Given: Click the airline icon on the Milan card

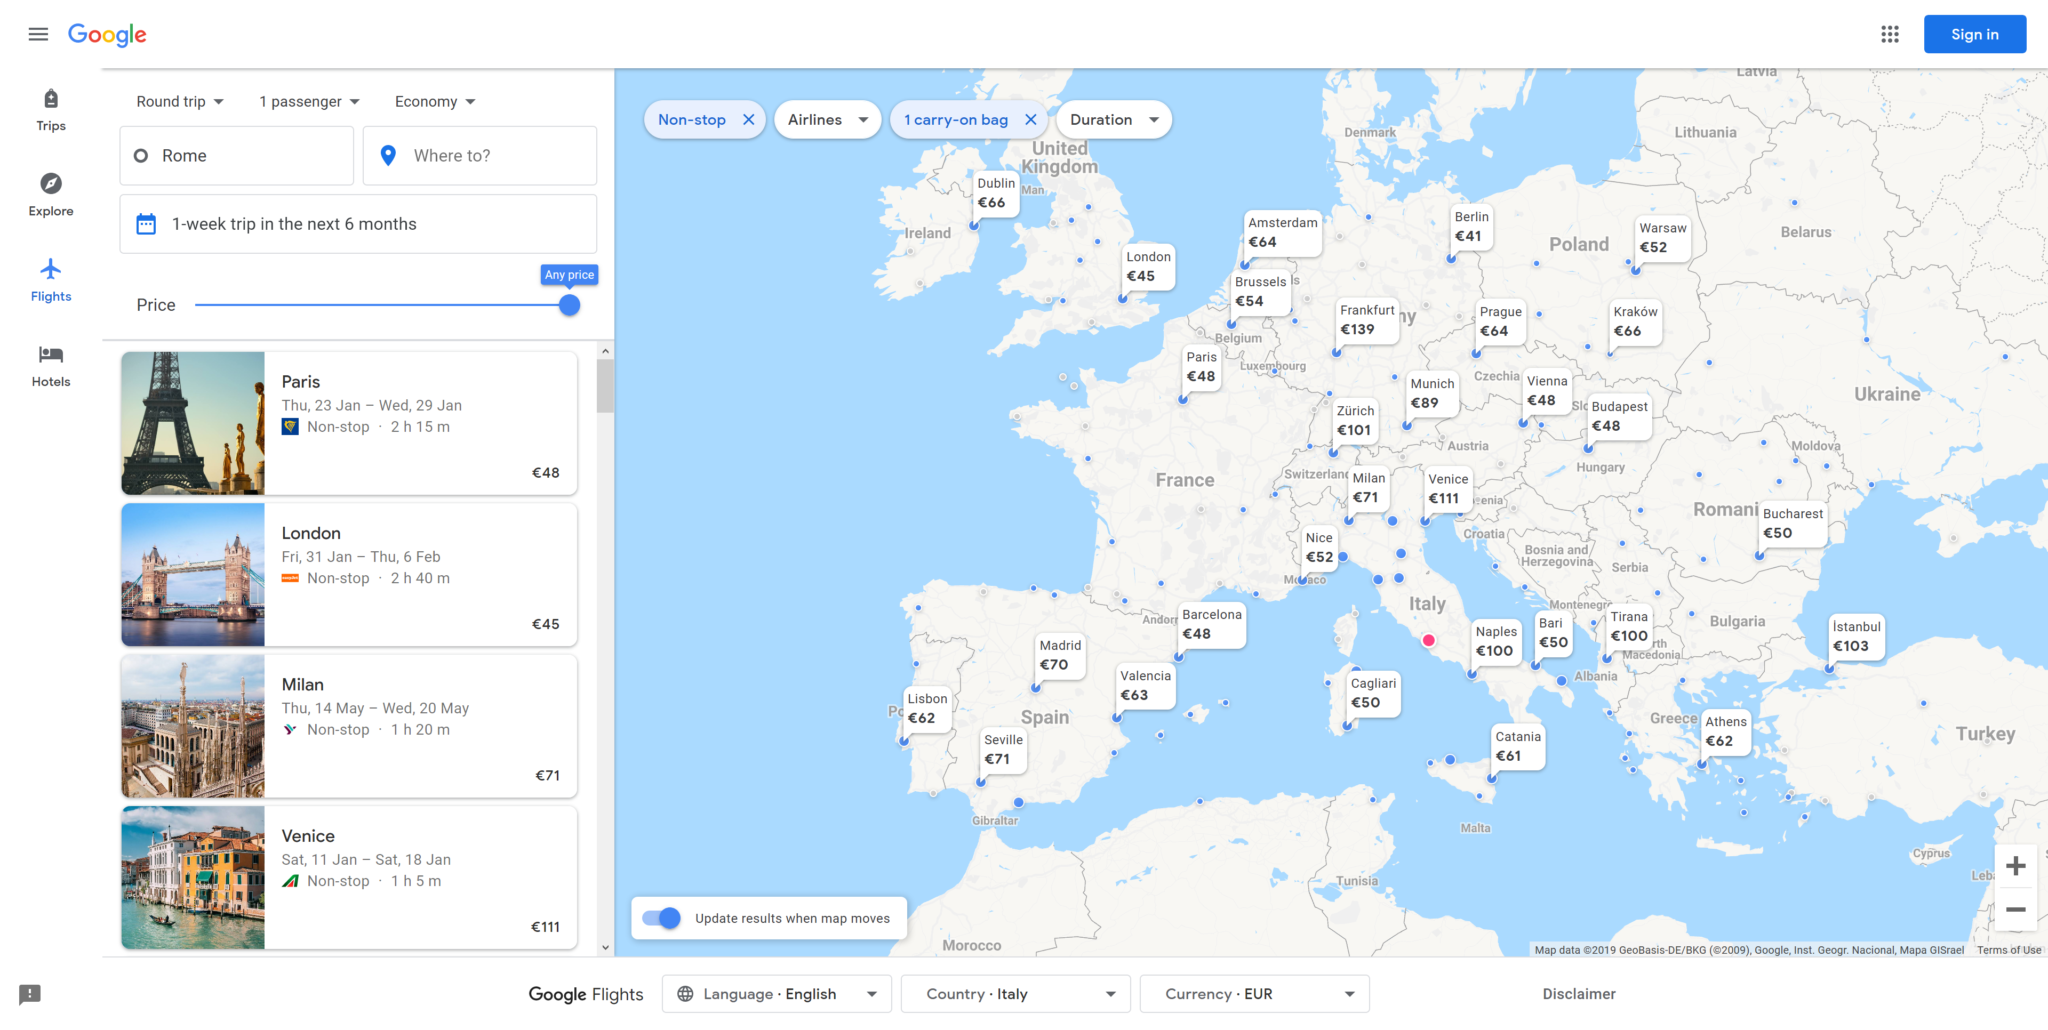Looking at the screenshot, I should 290,730.
